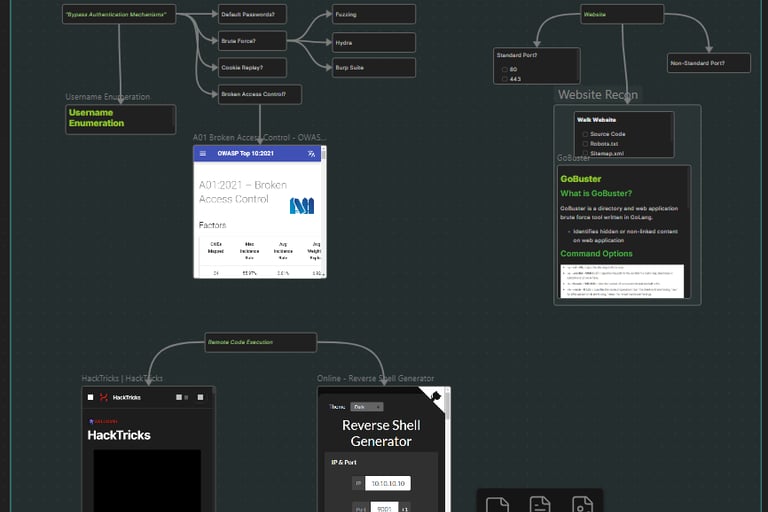
Task: Tick the Sitemap.xml checkbox
Action: point(585,153)
